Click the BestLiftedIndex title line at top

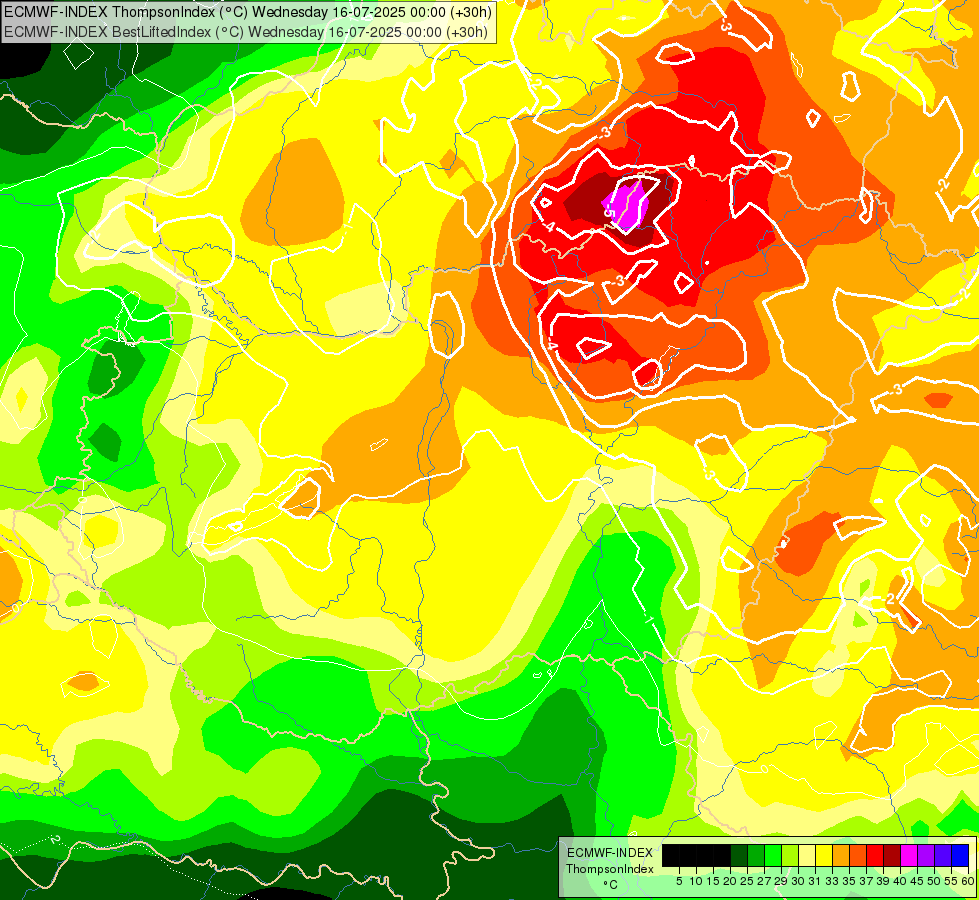click(246, 31)
